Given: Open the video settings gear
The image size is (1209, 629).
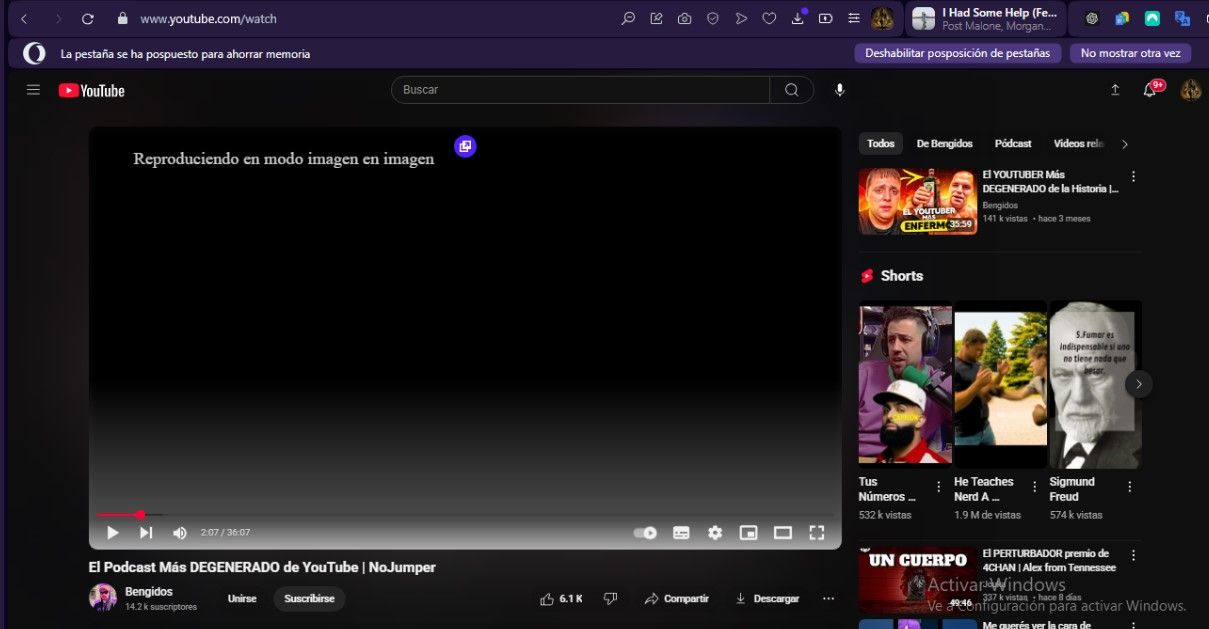Looking at the screenshot, I should click(715, 533).
